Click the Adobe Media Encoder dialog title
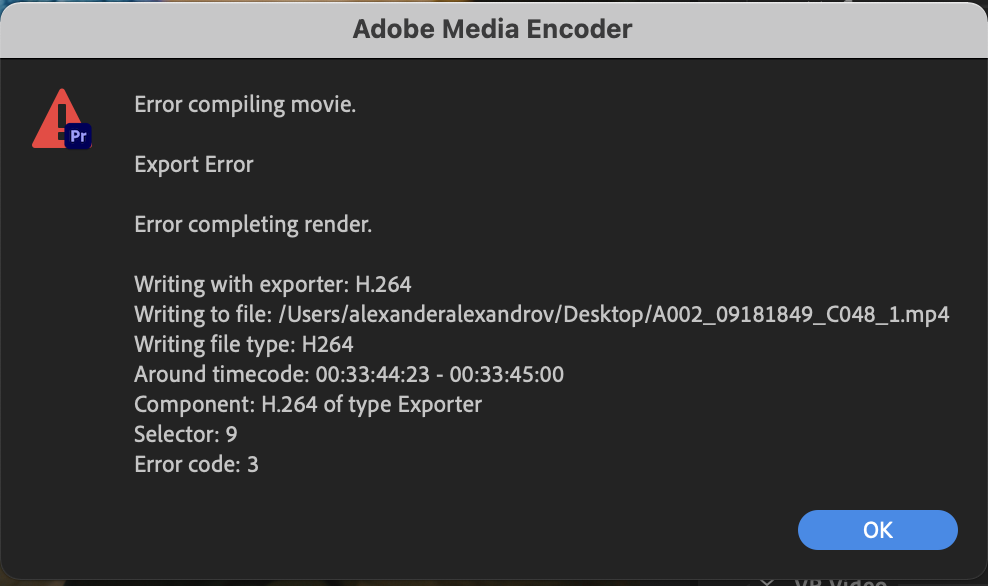 click(x=493, y=29)
